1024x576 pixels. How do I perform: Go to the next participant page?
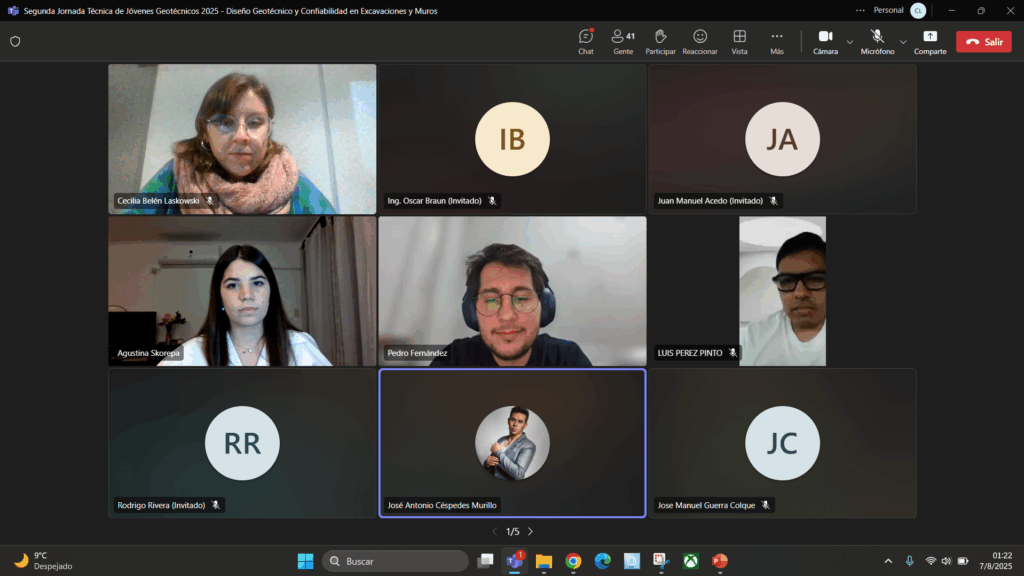click(x=530, y=532)
